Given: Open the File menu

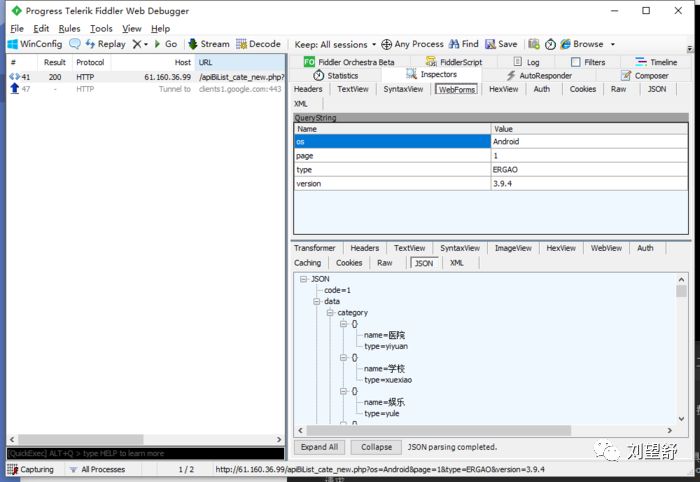Looking at the screenshot, I should [x=17, y=29].
